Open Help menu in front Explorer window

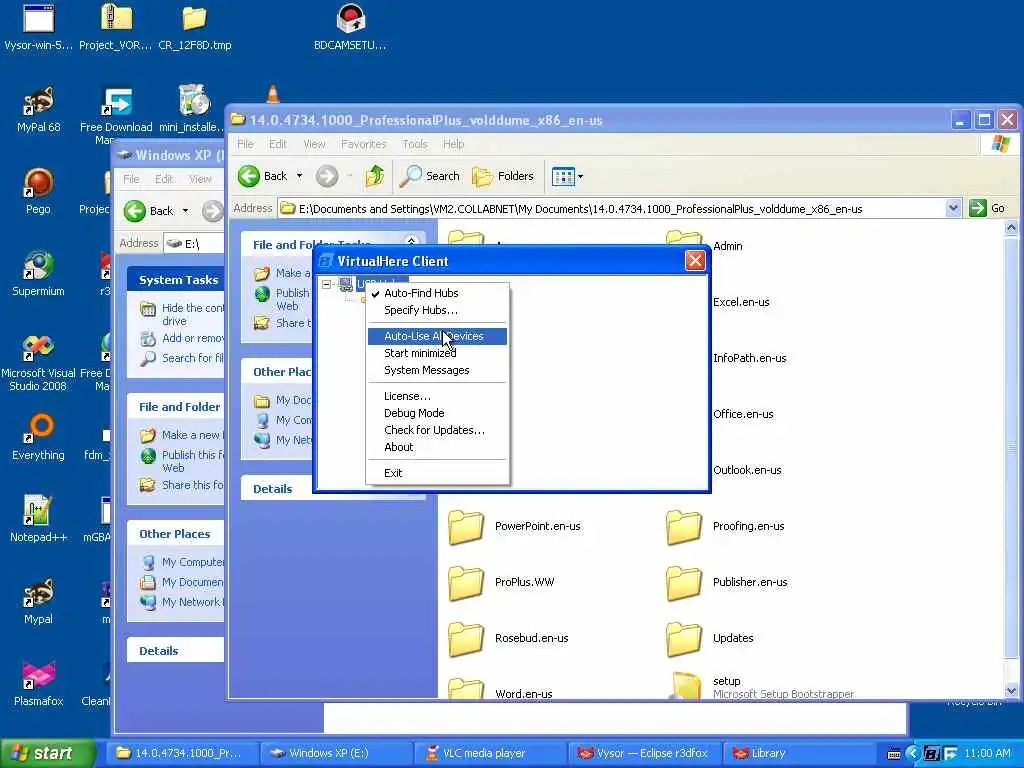click(x=453, y=144)
